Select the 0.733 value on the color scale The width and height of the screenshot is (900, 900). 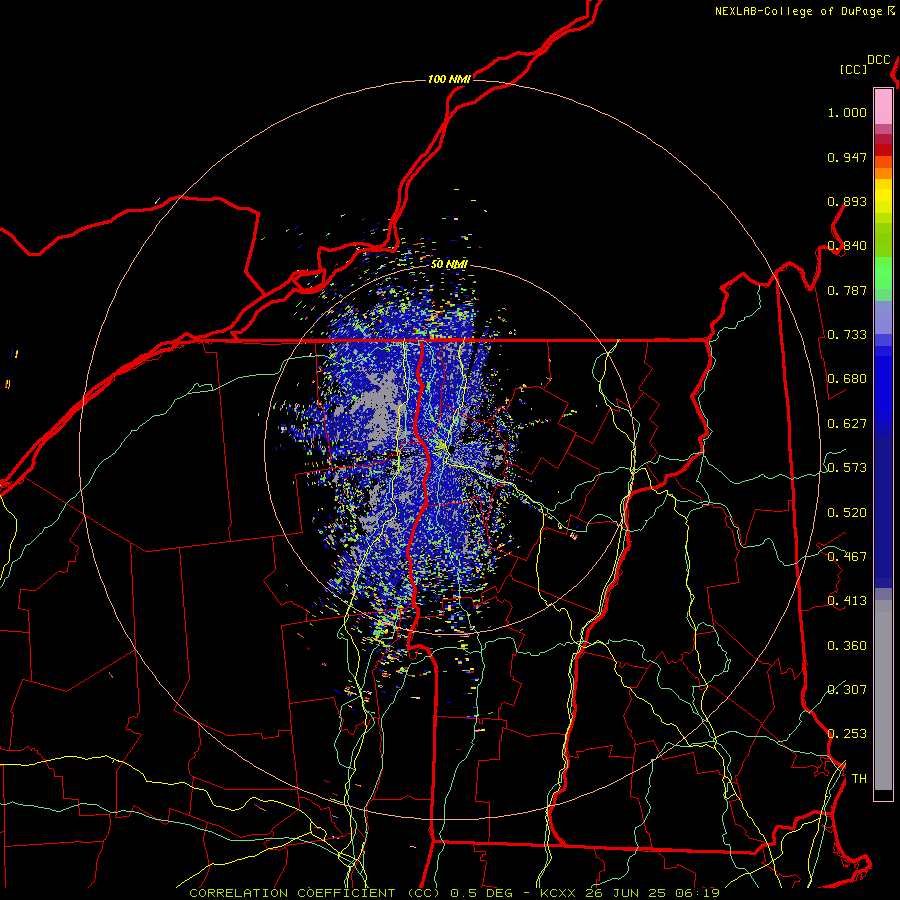click(847, 335)
